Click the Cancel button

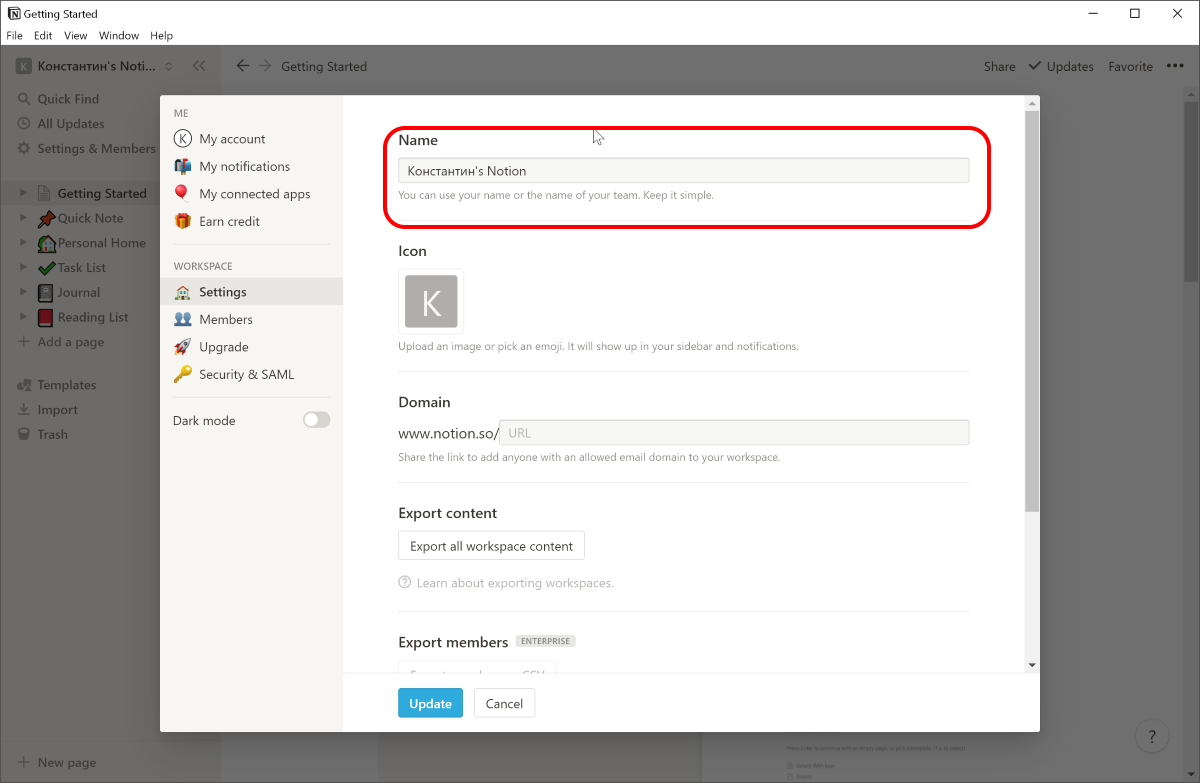click(504, 703)
